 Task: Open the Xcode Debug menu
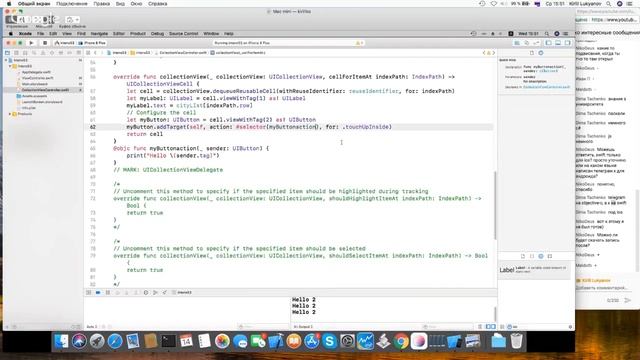[157, 34]
